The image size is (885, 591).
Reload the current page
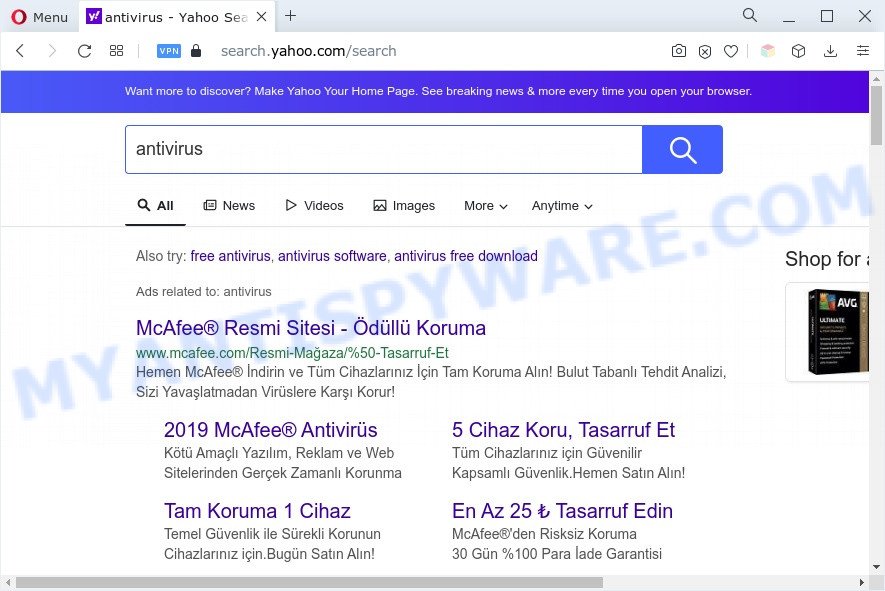tap(84, 51)
